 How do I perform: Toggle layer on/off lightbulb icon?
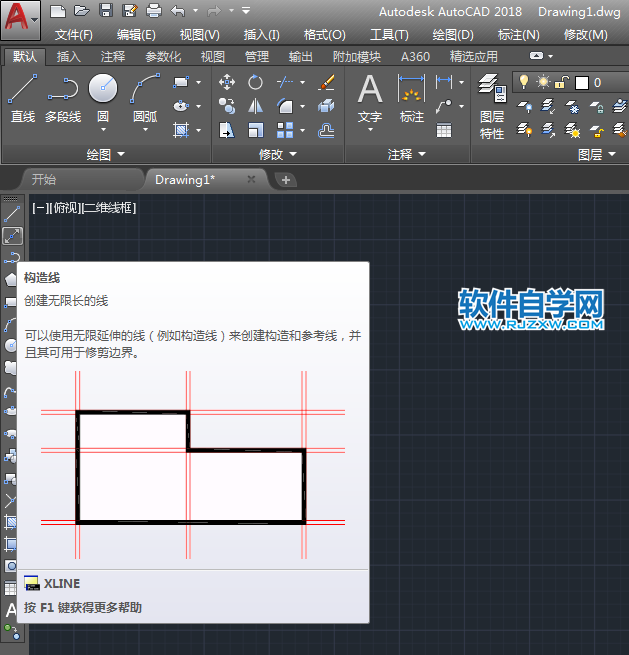tap(523, 82)
